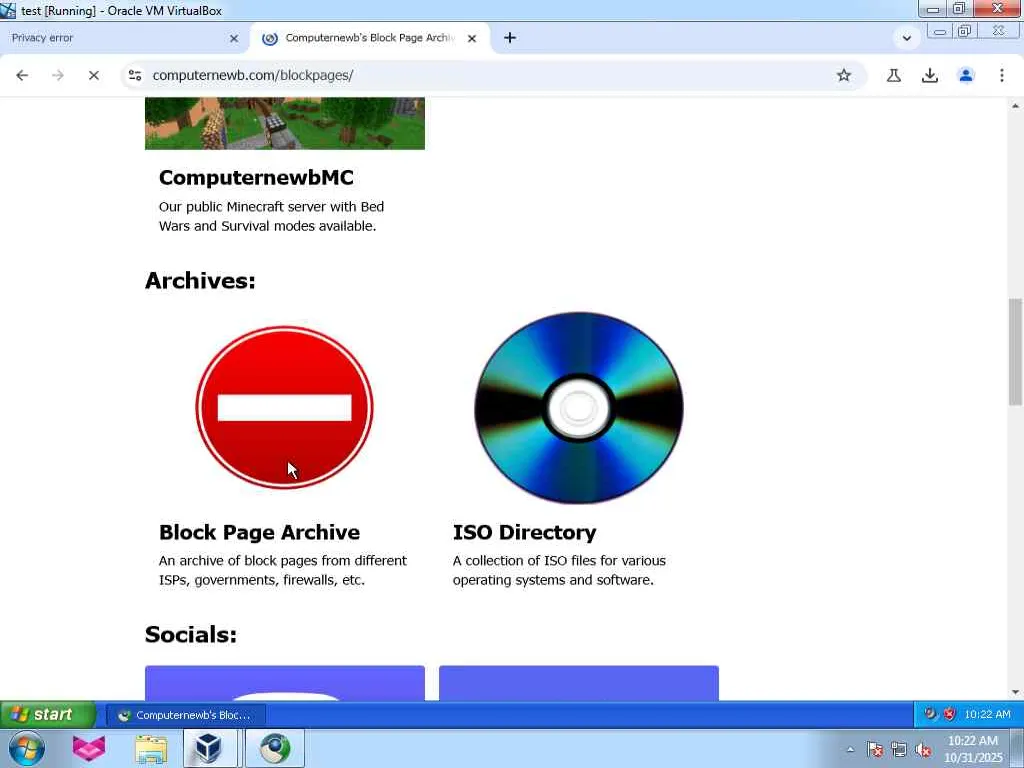
Task: Click the page scrollbar down arrow
Action: [1015, 692]
